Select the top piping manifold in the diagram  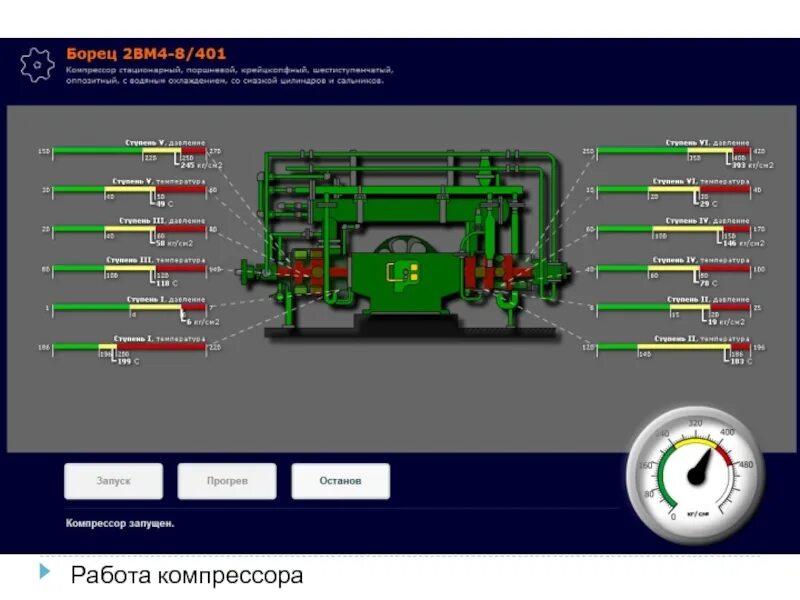pyautogui.click(x=400, y=160)
